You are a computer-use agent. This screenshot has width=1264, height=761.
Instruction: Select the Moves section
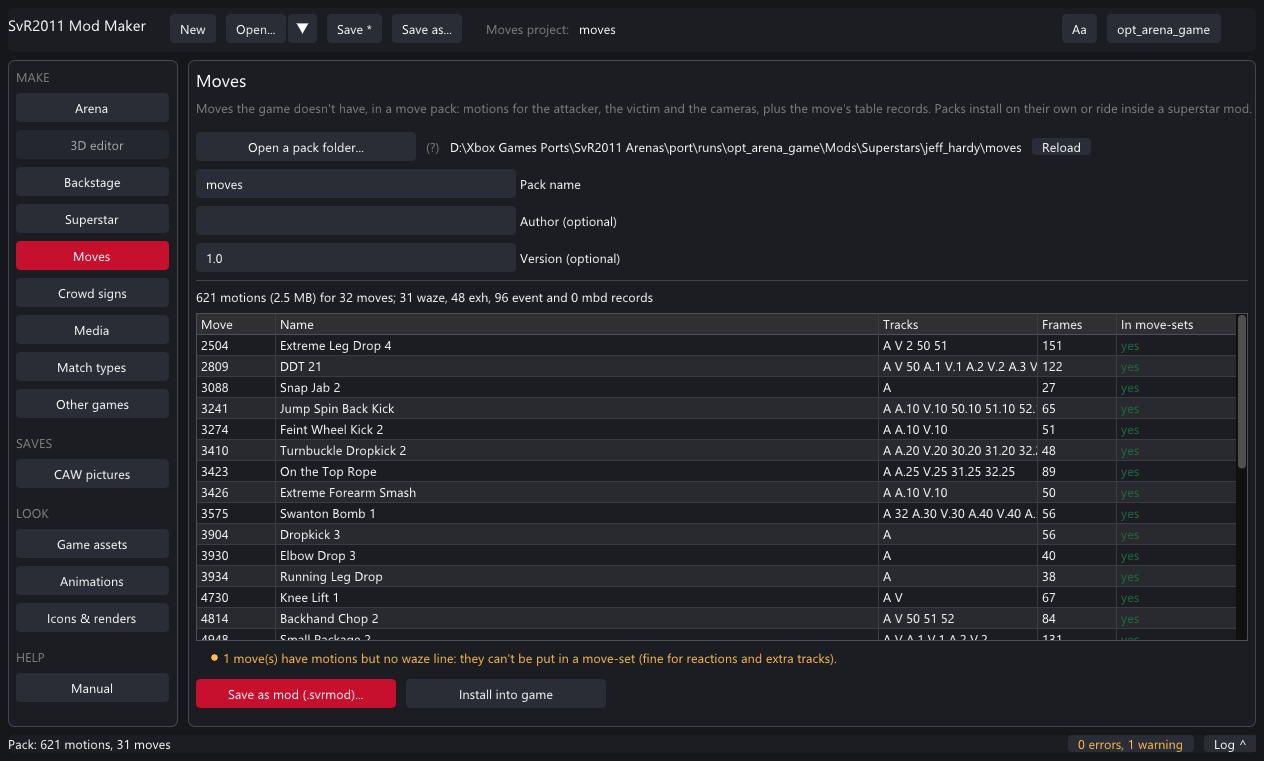[92, 256]
